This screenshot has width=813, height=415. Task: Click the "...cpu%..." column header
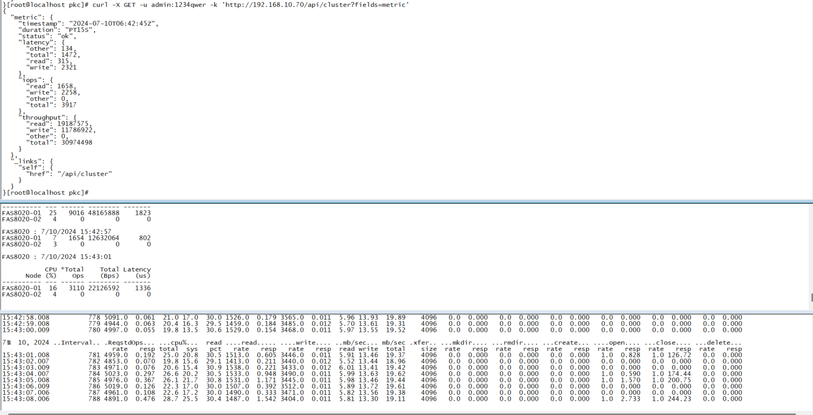coord(178,342)
